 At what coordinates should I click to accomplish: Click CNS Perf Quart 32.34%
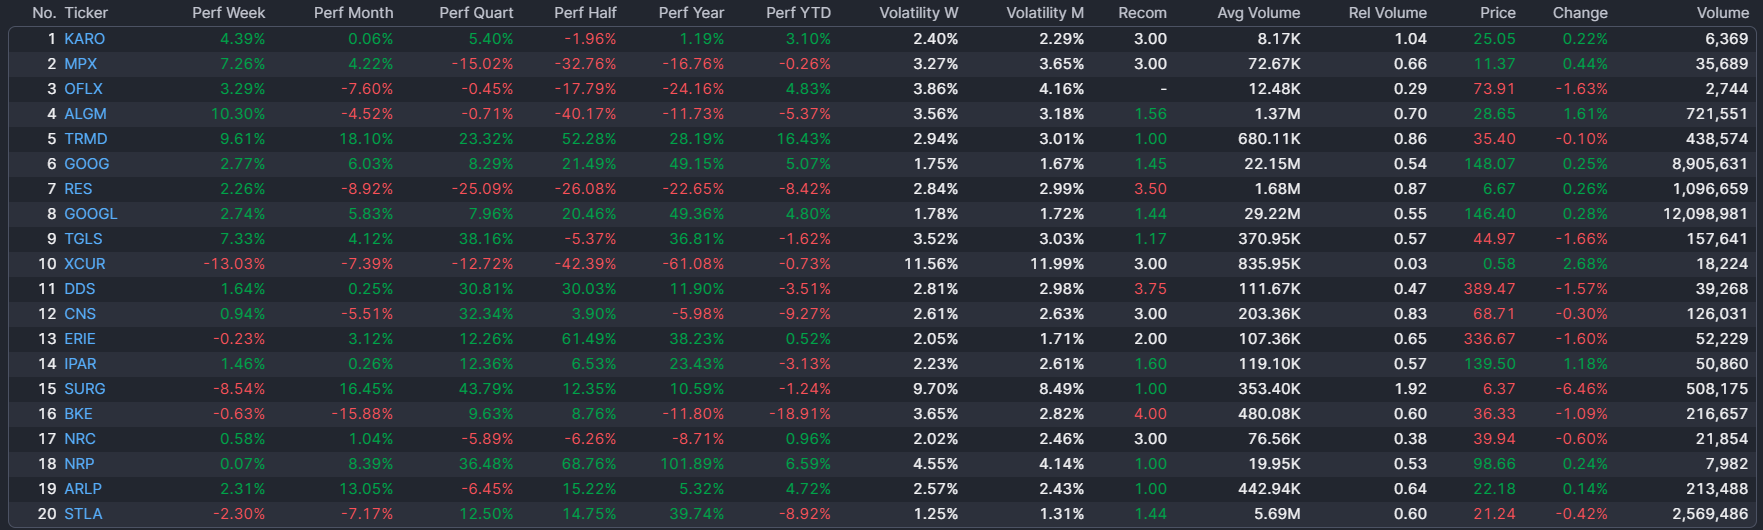click(486, 314)
